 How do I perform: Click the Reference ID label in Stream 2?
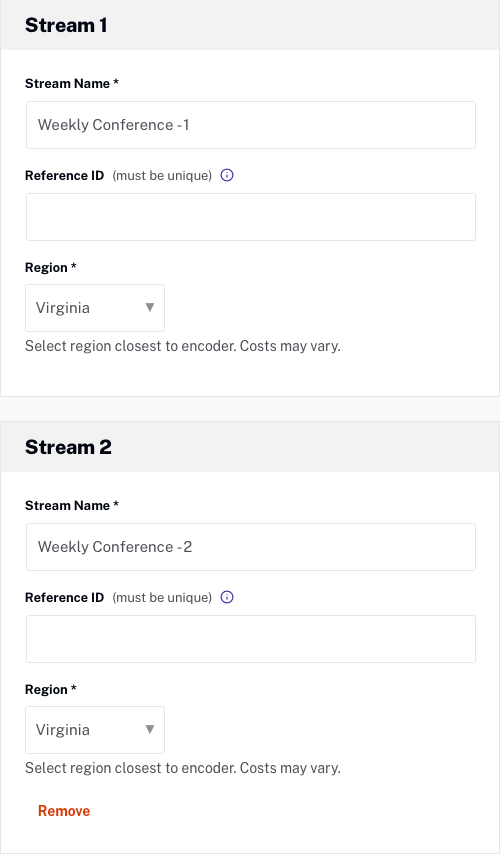click(x=64, y=597)
